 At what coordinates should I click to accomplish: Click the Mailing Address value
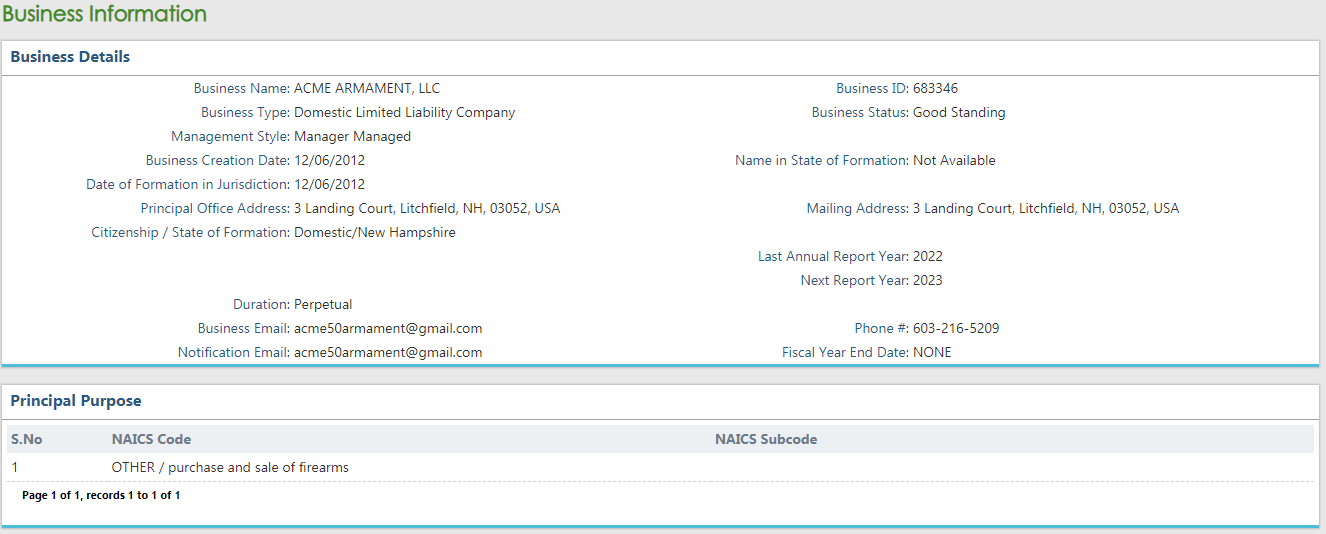point(1045,208)
